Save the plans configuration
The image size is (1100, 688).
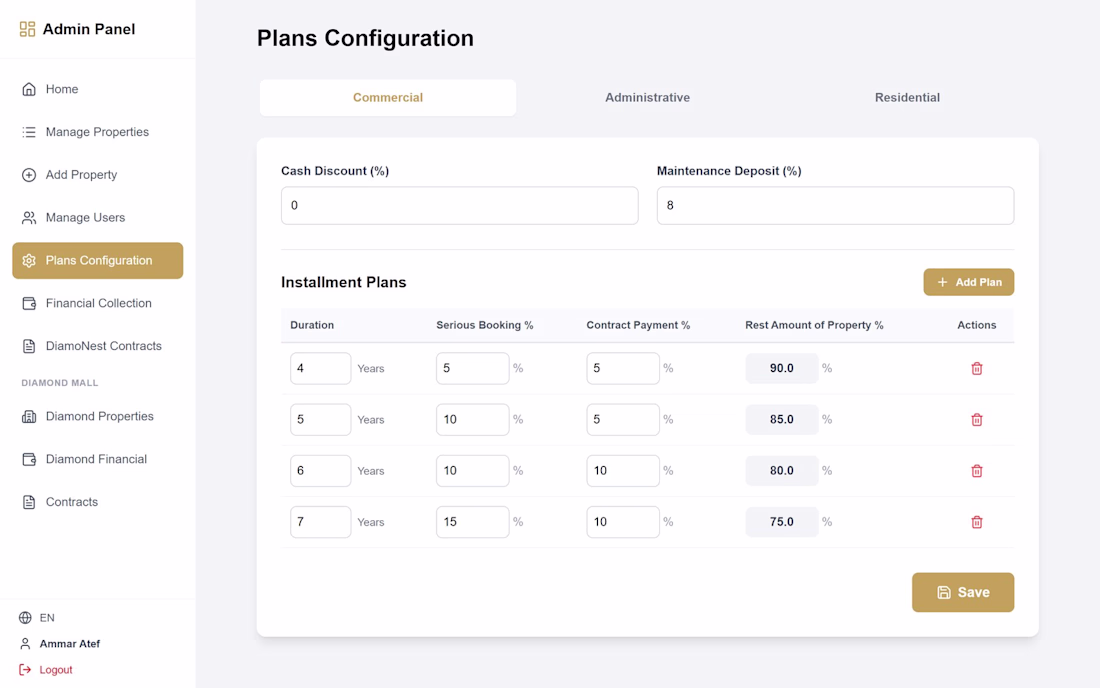click(x=962, y=592)
